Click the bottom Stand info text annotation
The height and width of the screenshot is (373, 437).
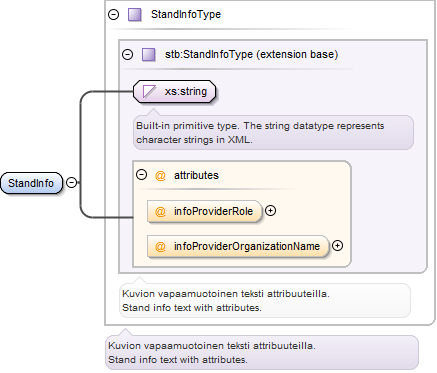coord(262,352)
